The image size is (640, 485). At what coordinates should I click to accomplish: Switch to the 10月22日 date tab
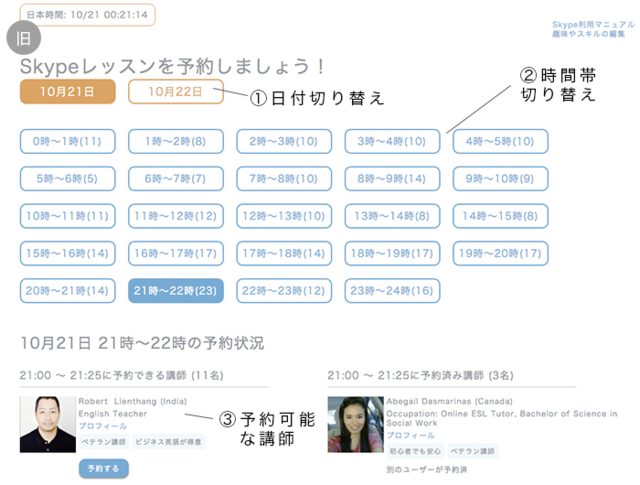(175, 92)
